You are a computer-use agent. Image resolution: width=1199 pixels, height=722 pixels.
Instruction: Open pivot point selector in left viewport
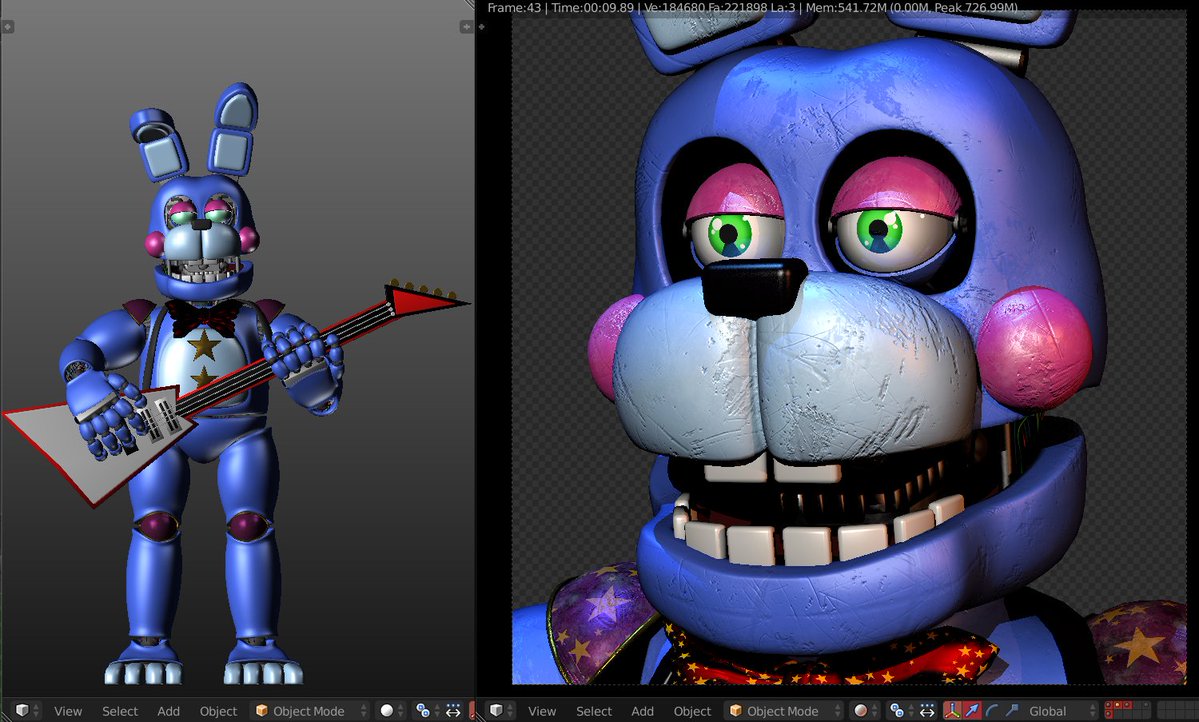pyautogui.click(x=427, y=711)
